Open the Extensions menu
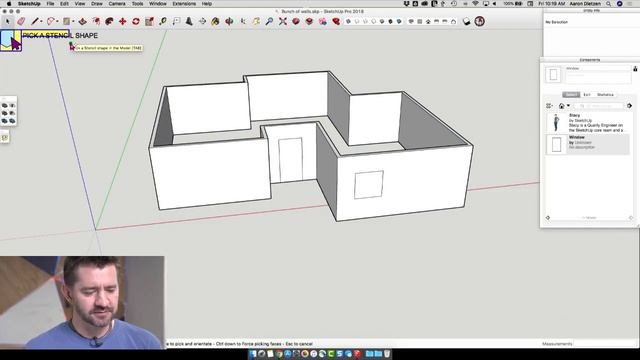640x360 pixels. 184,4
